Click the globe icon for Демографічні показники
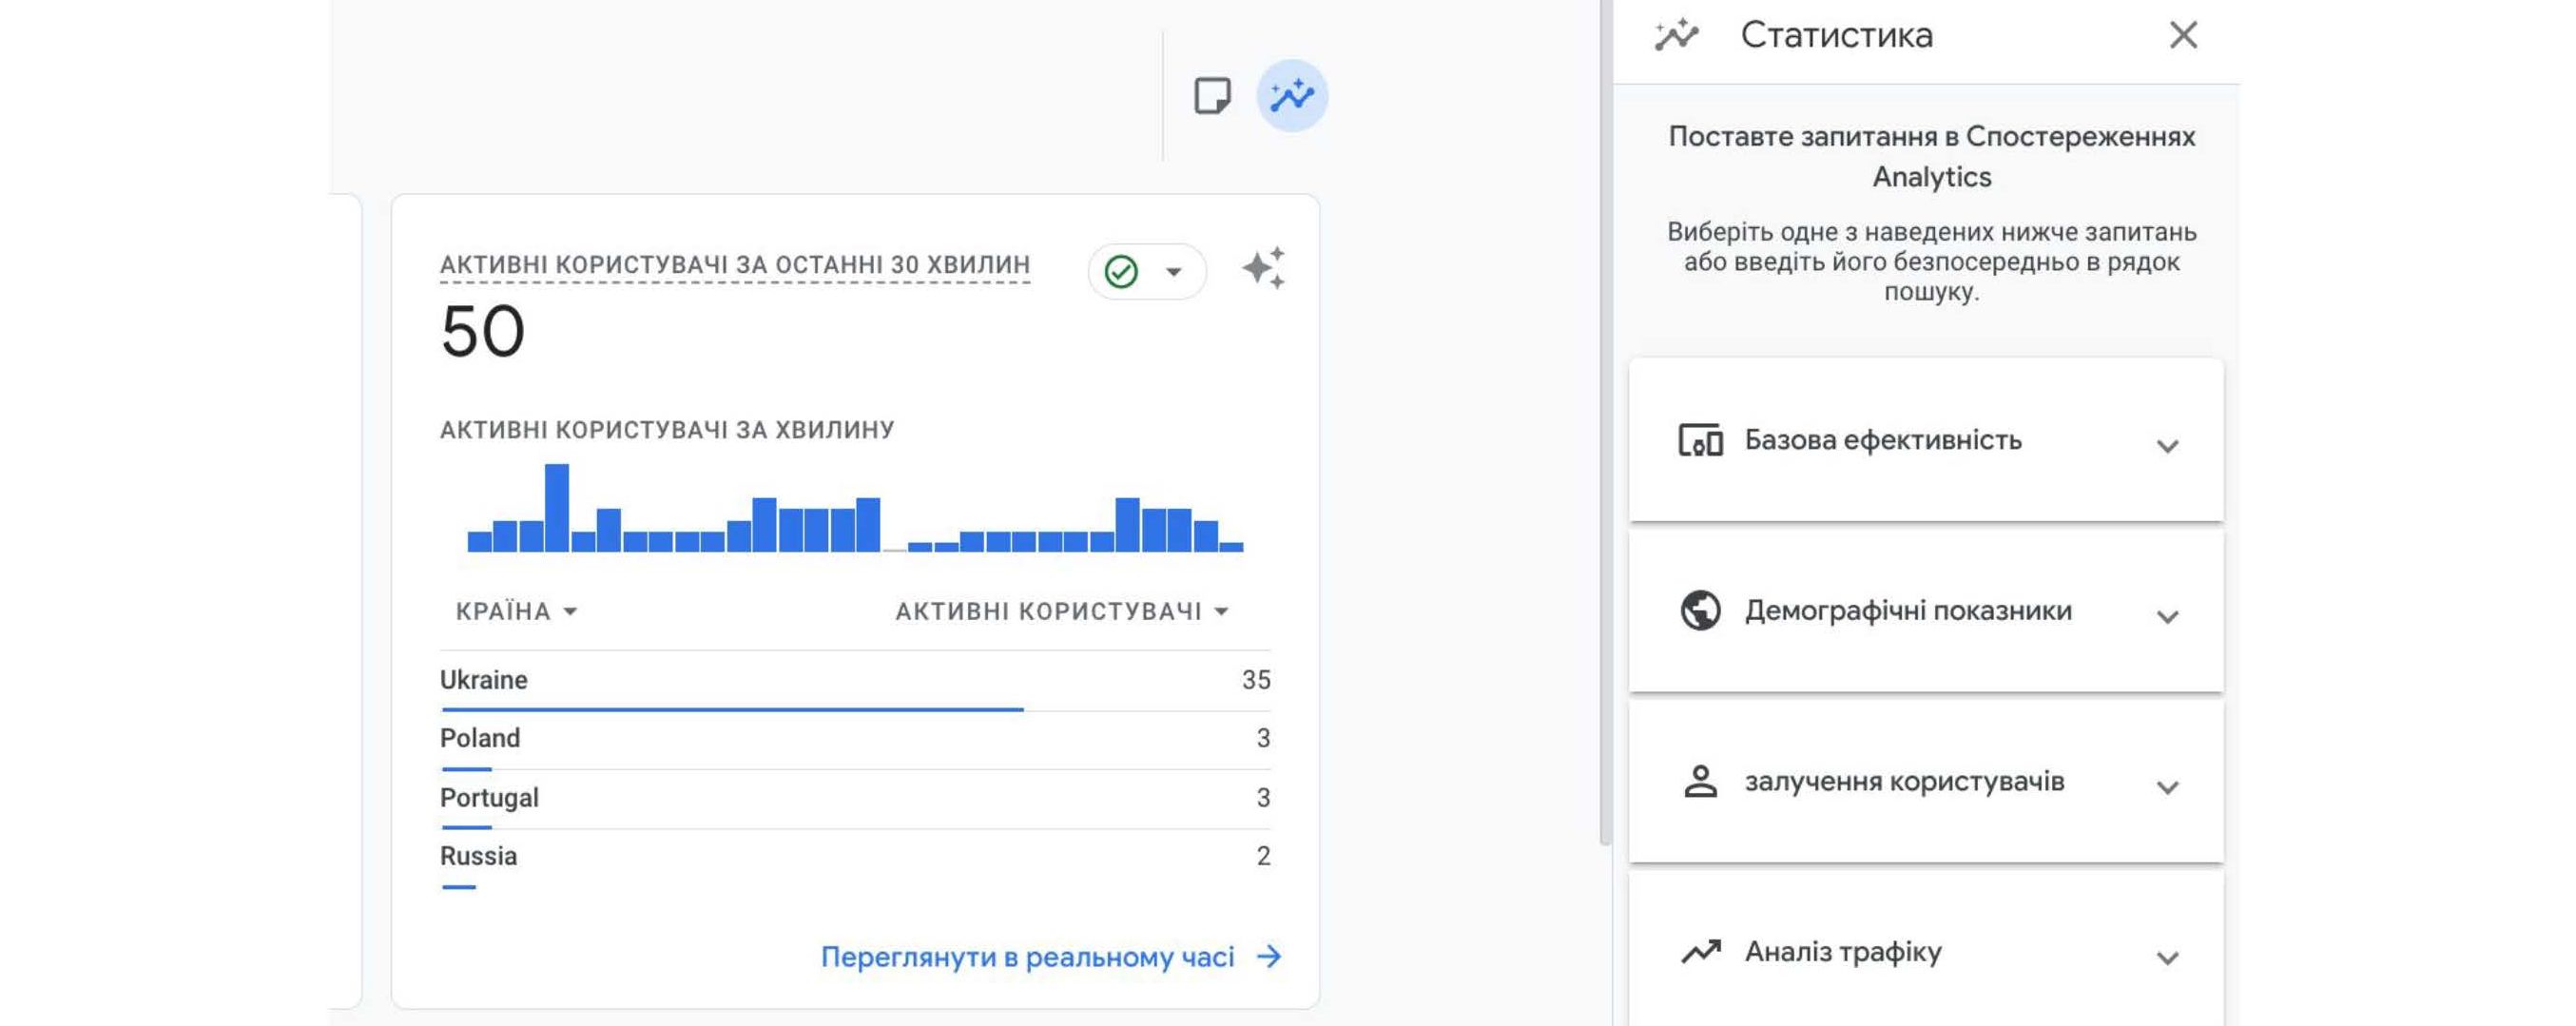This screenshot has width=2576, height=1026. click(x=1700, y=610)
